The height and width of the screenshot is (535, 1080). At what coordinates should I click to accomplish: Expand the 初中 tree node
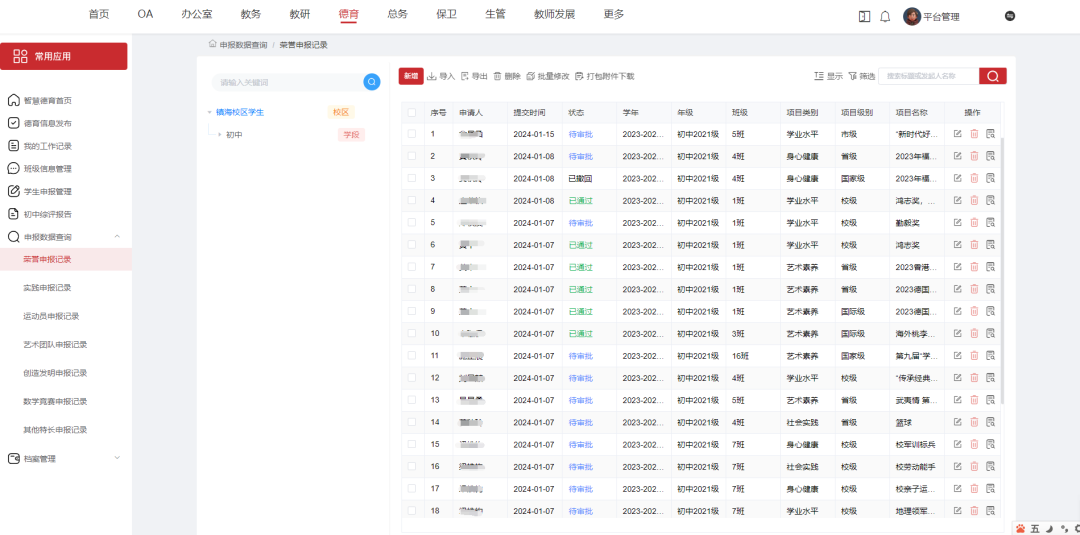(x=219, y=134)
